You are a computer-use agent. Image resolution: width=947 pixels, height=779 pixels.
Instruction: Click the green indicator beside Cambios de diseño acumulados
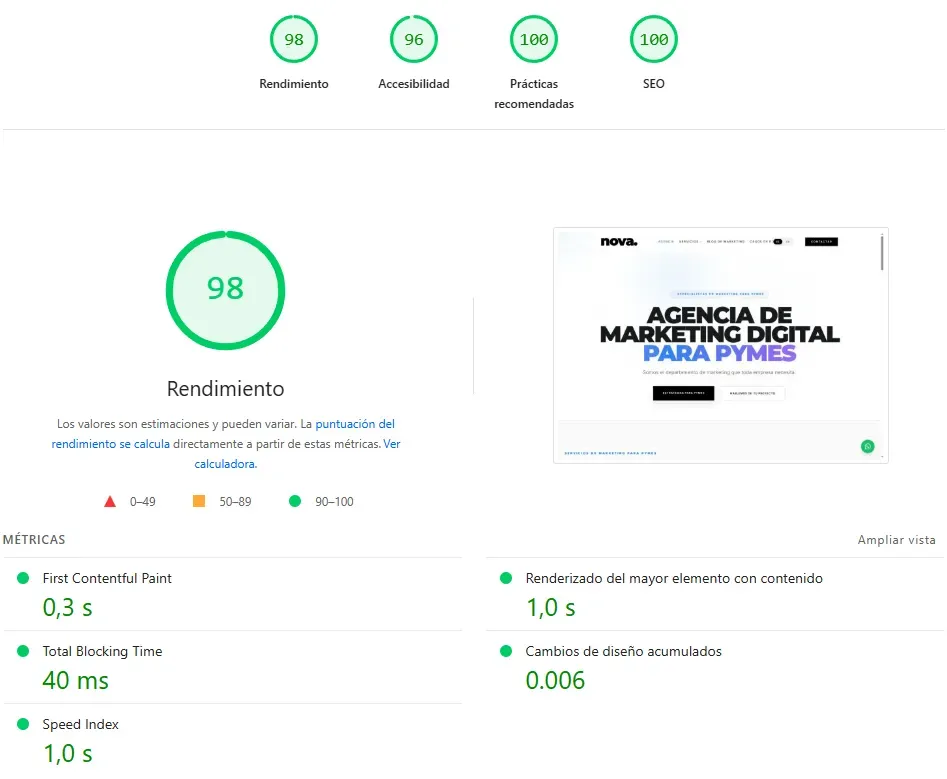coord(506,651)
